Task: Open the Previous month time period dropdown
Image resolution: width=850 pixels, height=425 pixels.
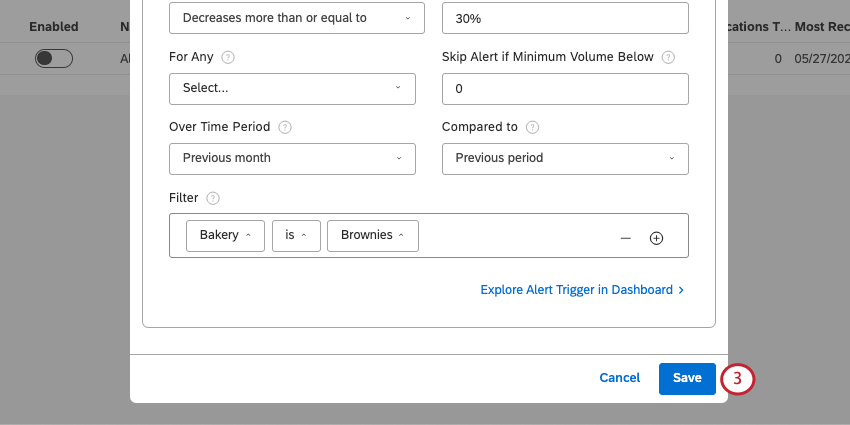Action: 292,158
